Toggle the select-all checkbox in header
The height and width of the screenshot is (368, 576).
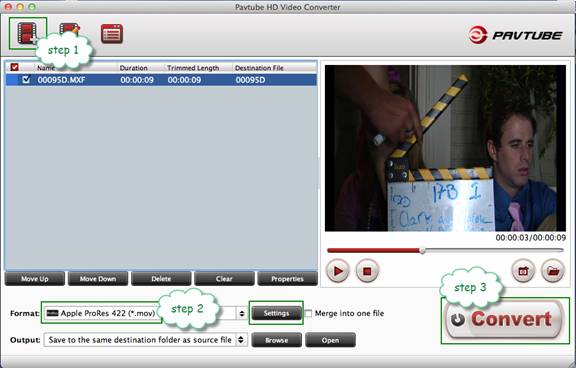(x=14, y=67)
